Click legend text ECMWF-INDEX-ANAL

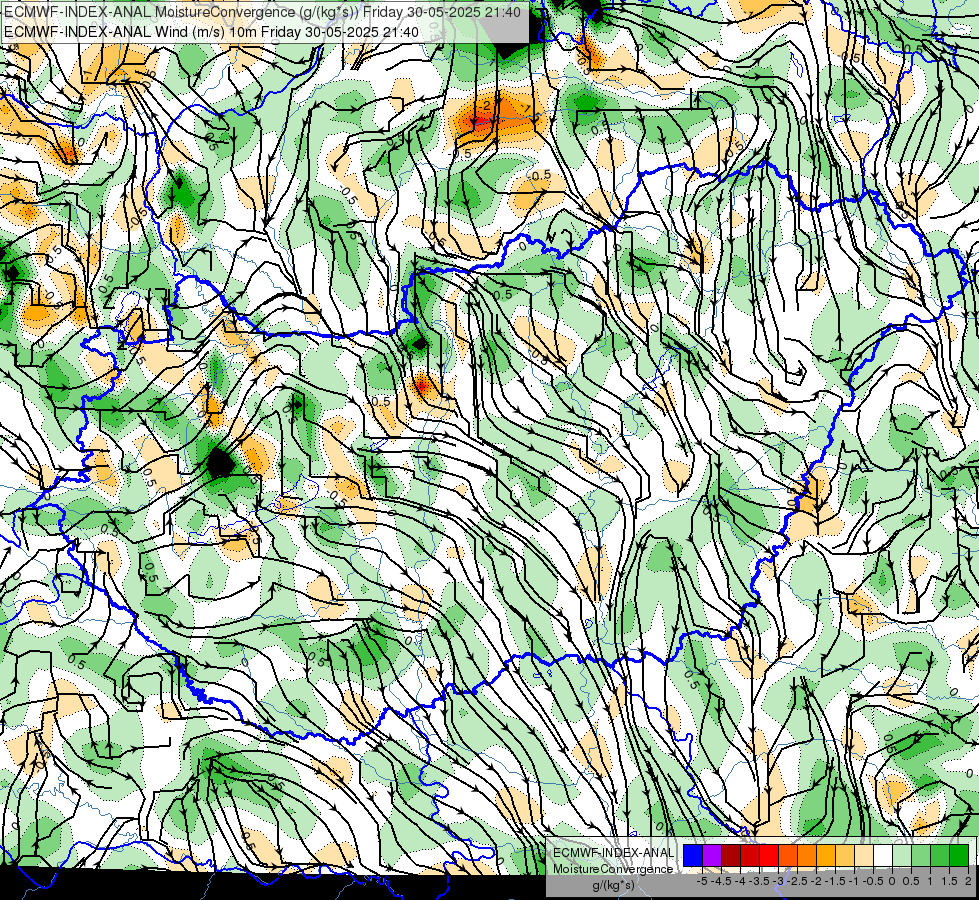pyautogui.click(x=614, y=853)
